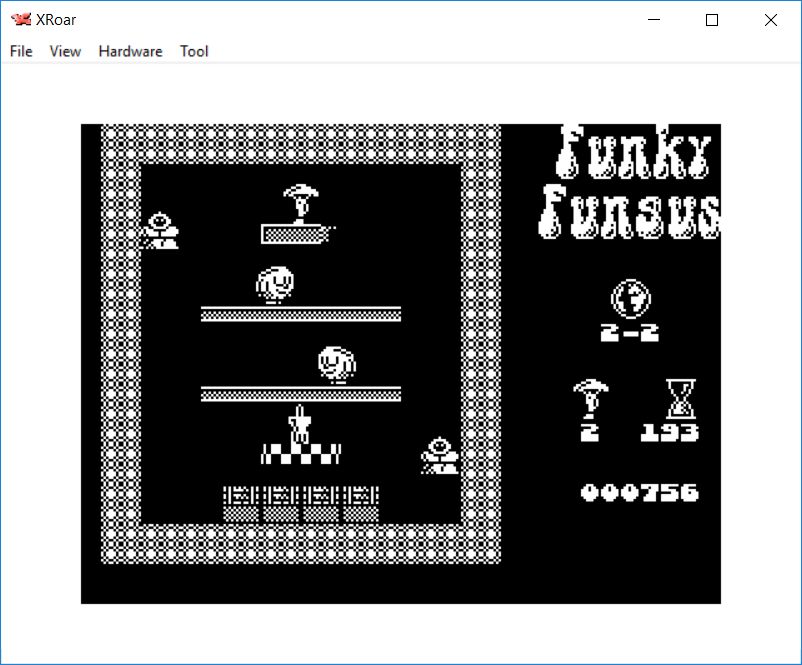Click the globe level icon
Image resolution: width=802 pixels, height=665 pixels.
point(631,298)
